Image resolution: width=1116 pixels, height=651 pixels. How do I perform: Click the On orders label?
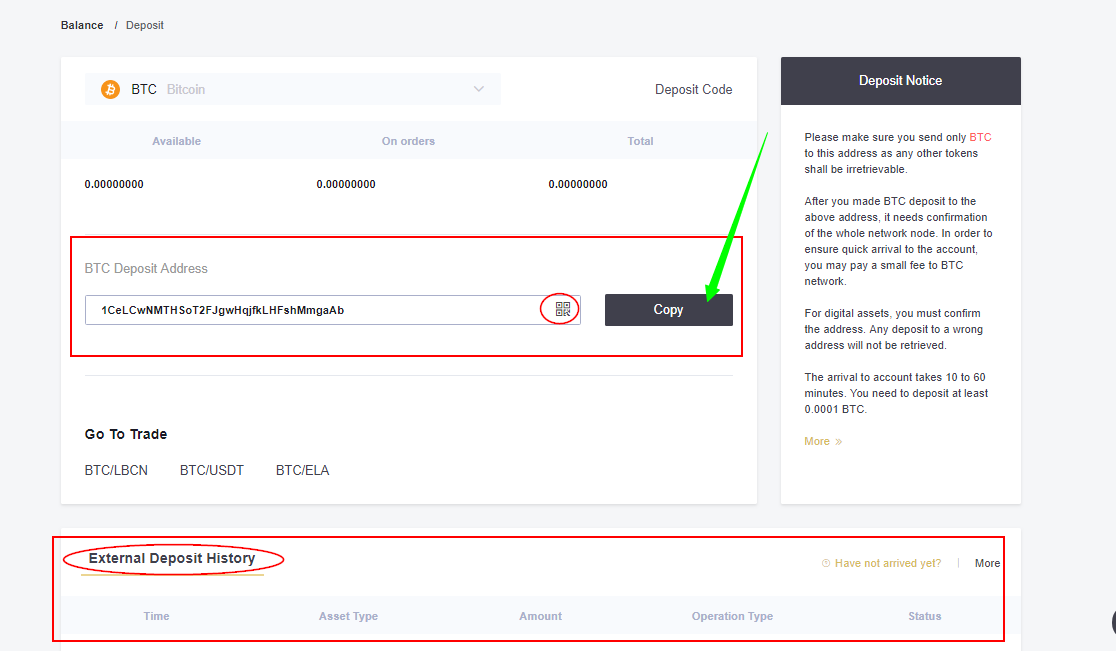408,141
